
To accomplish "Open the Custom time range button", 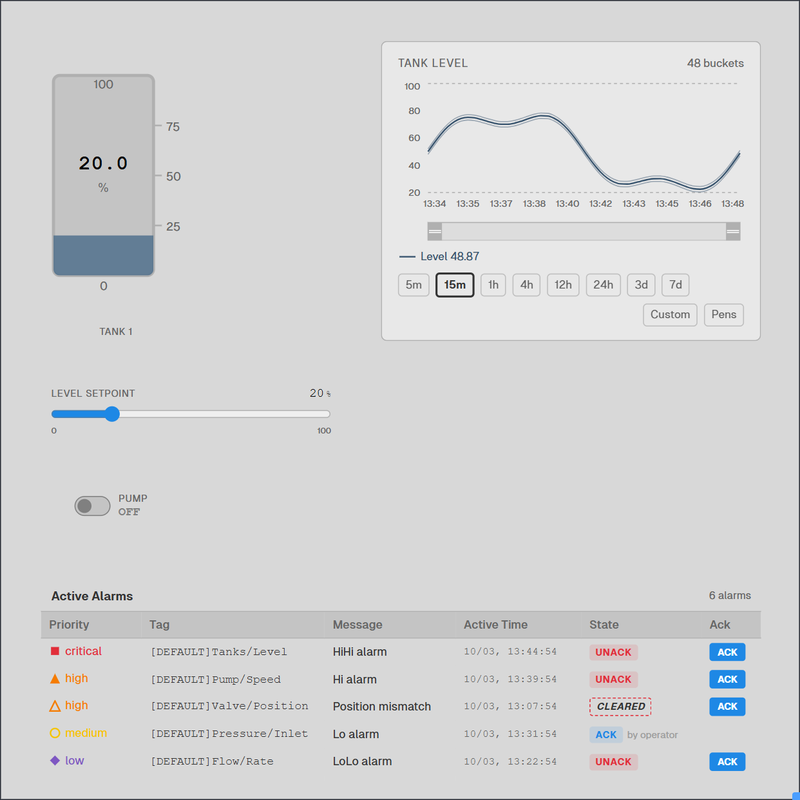I will point(670,314).
